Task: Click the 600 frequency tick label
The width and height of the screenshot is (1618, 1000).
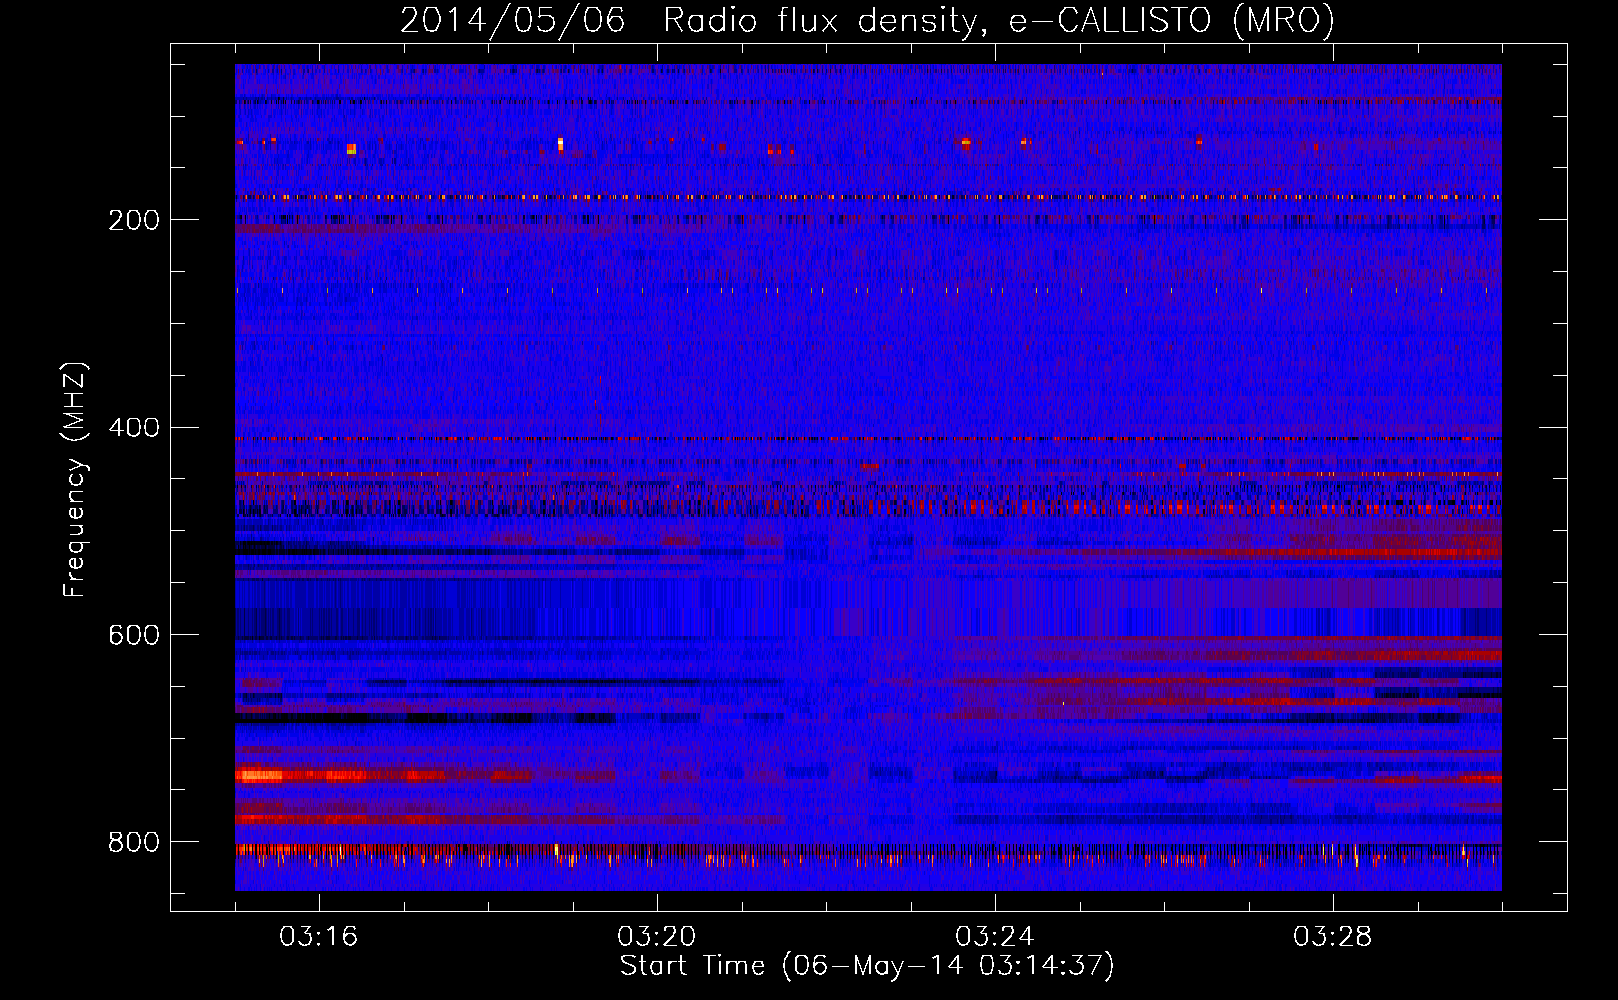Action: tap(134, 636)
